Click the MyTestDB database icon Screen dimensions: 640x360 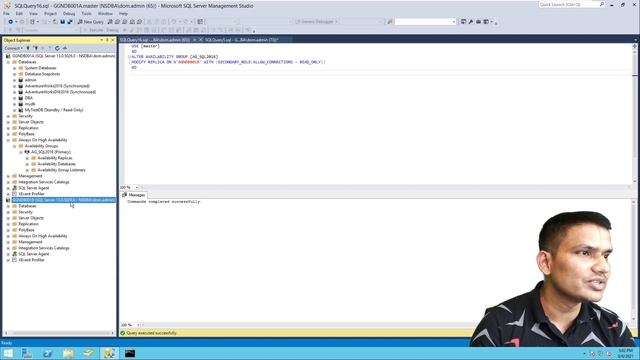point(21,110)
